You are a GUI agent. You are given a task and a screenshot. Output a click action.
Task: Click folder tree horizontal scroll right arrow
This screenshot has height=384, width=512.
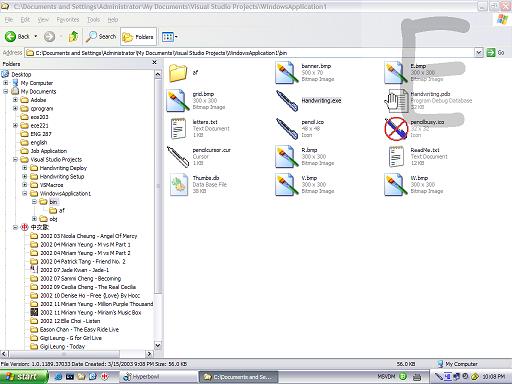149,354
